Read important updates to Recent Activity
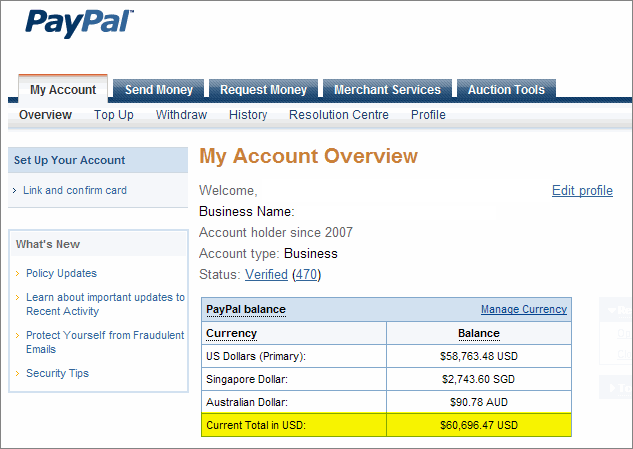 click(105, 304)
